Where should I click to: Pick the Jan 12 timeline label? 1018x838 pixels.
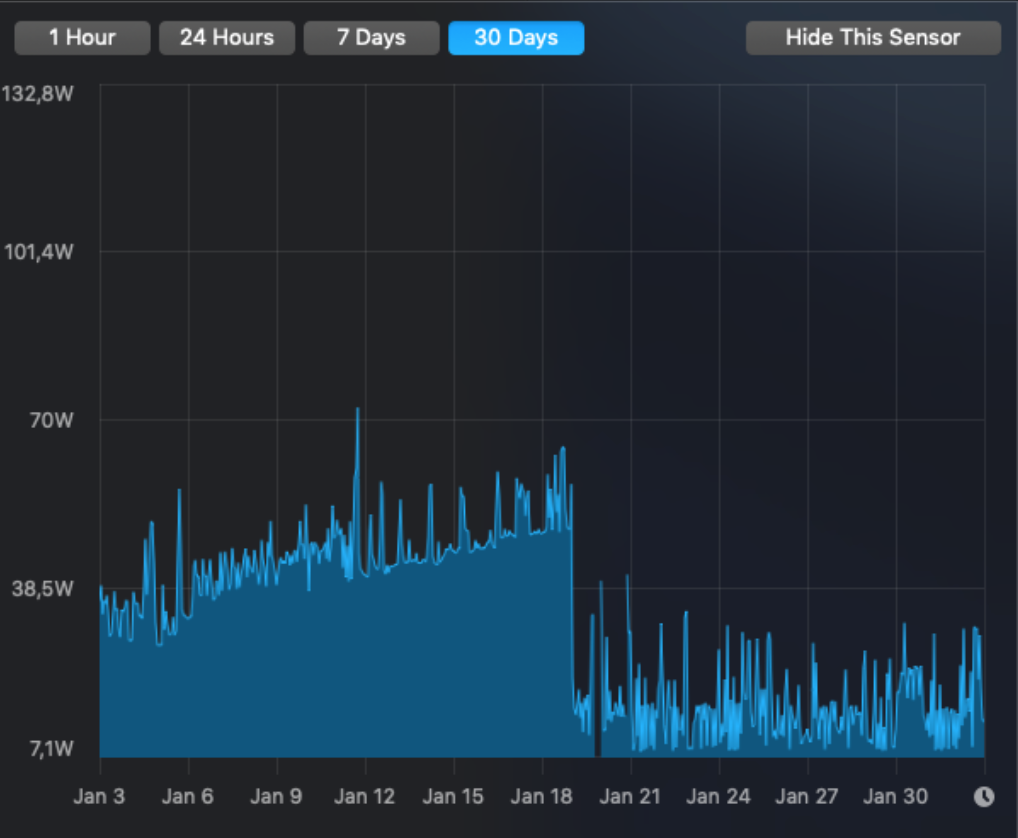point(365,796)
